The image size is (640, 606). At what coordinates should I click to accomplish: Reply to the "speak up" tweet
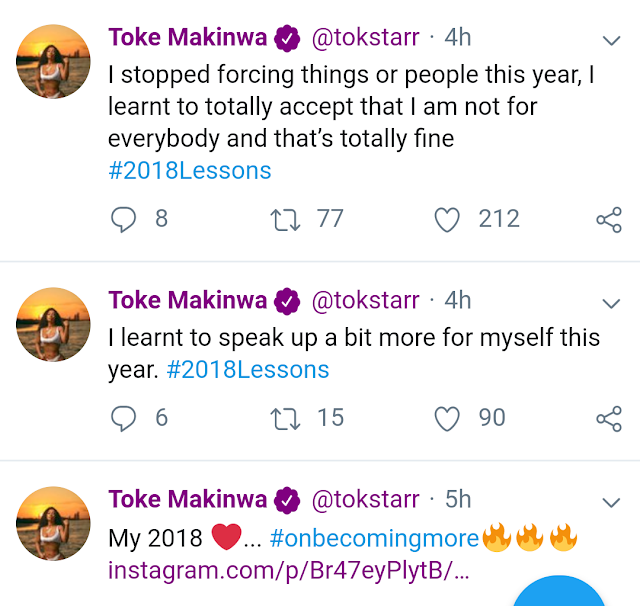point(122,418)
